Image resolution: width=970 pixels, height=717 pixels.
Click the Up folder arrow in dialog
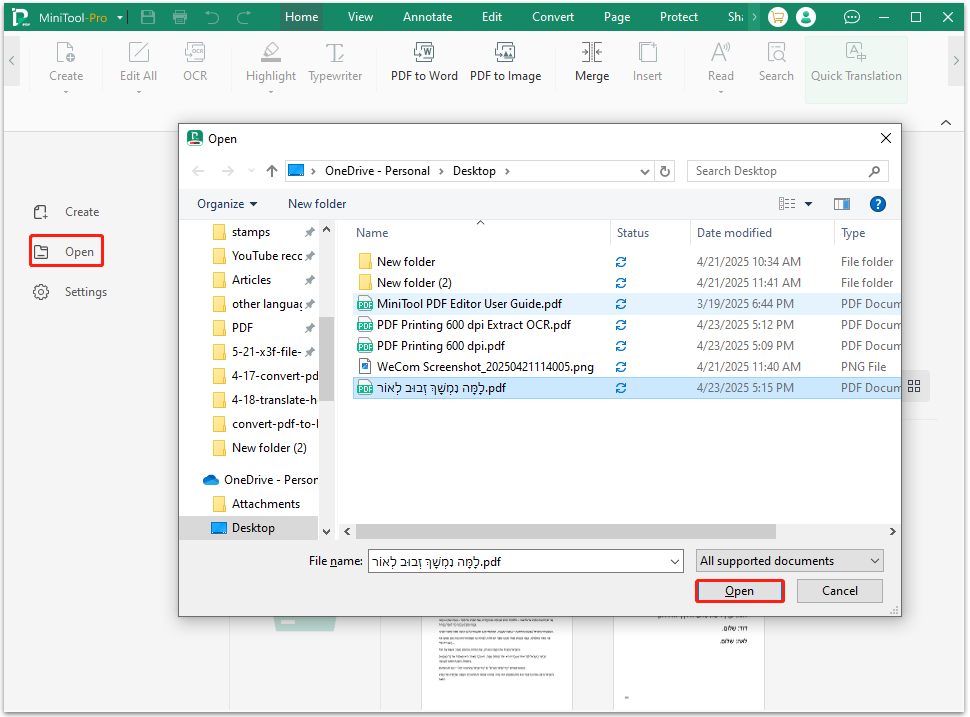tap(271, 171)
